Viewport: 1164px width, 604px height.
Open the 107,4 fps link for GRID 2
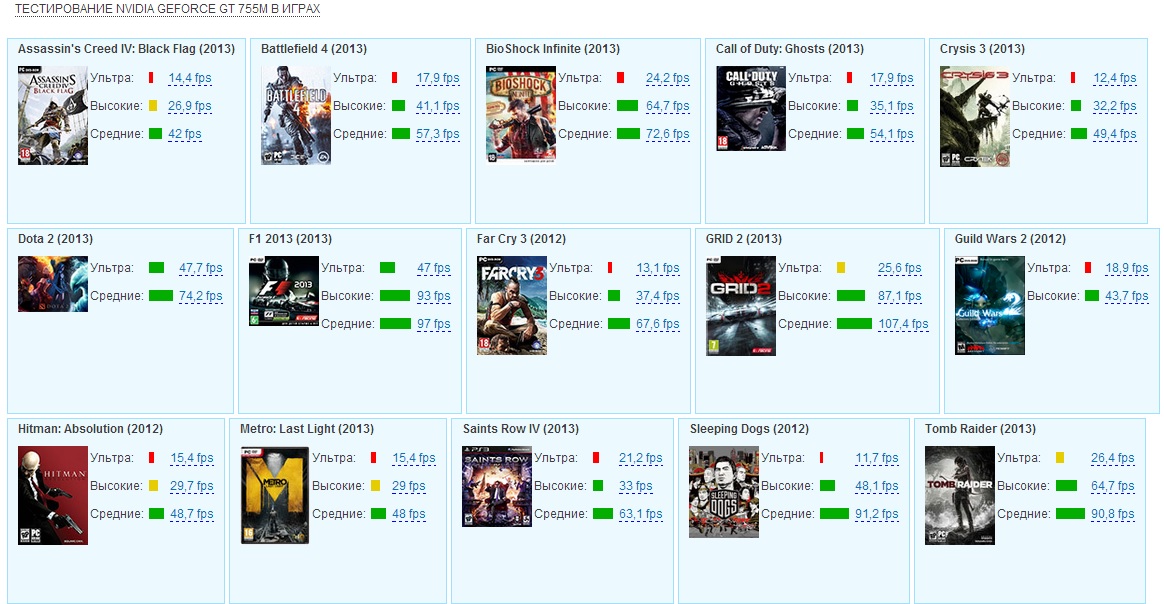pos(903,324)
